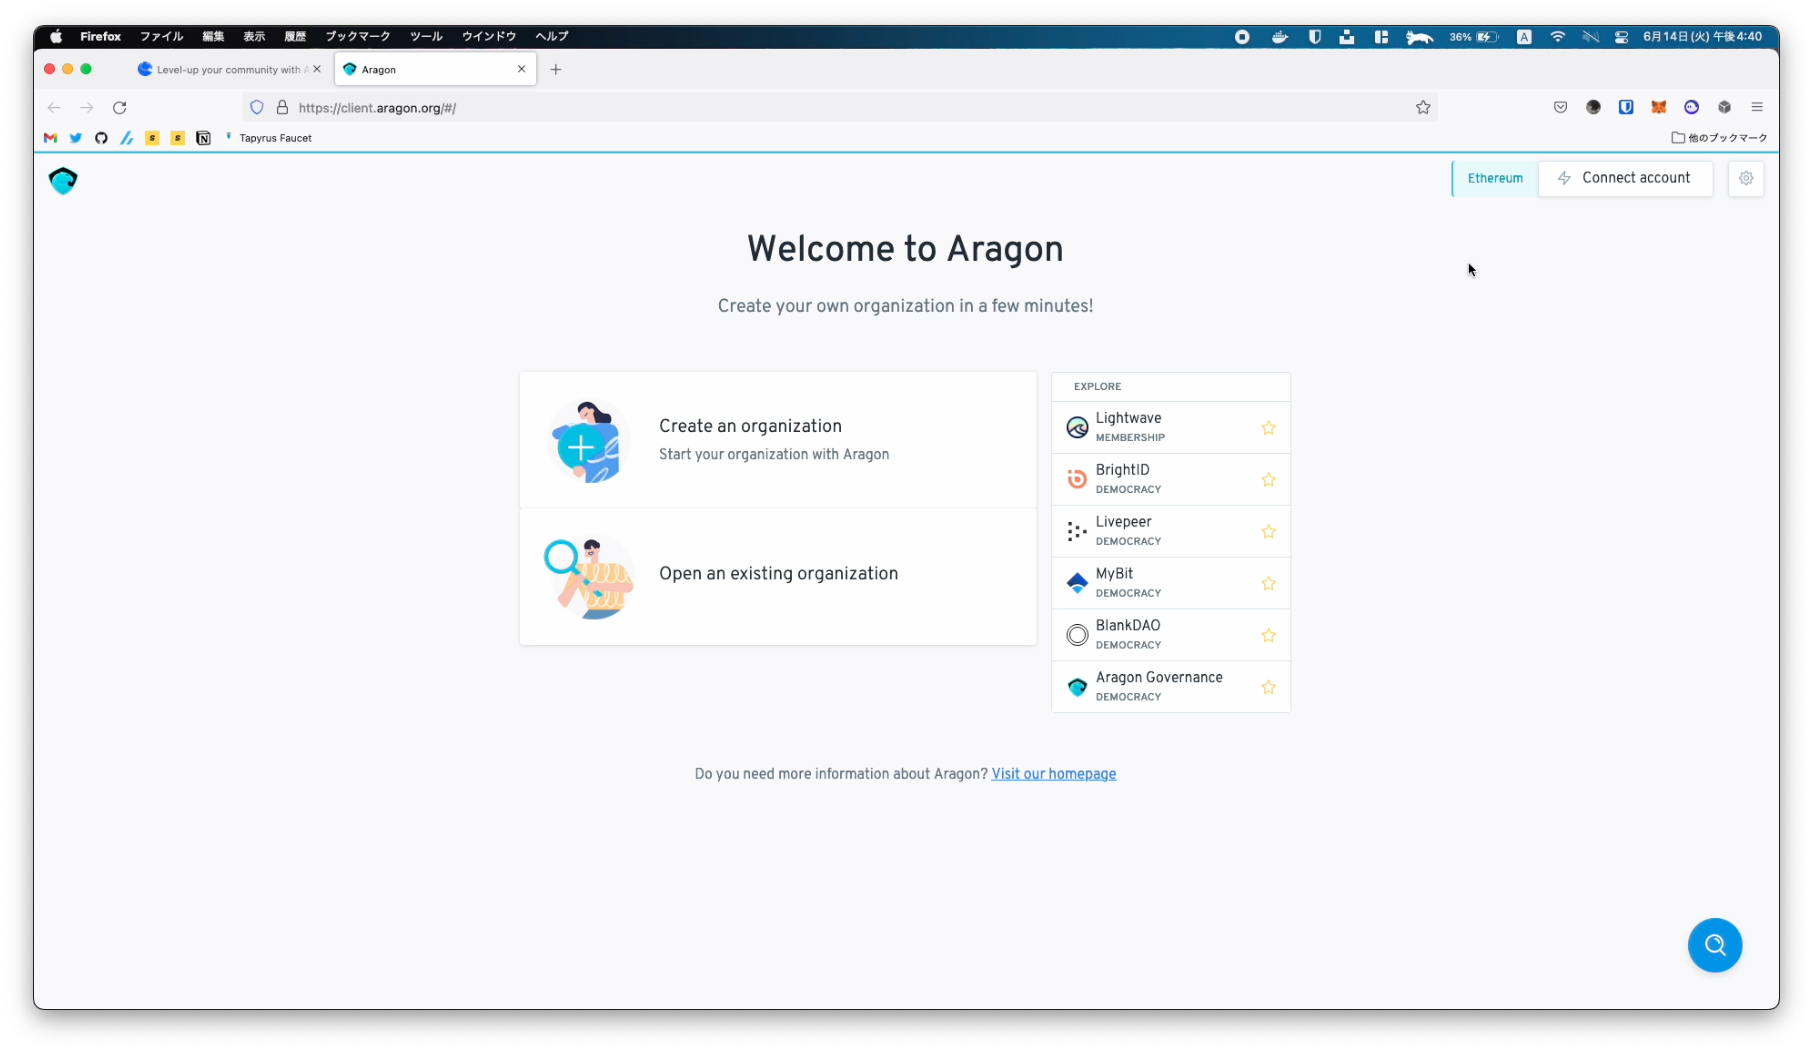Follow the Visit our homepage link

click(x=1053, y=774)
